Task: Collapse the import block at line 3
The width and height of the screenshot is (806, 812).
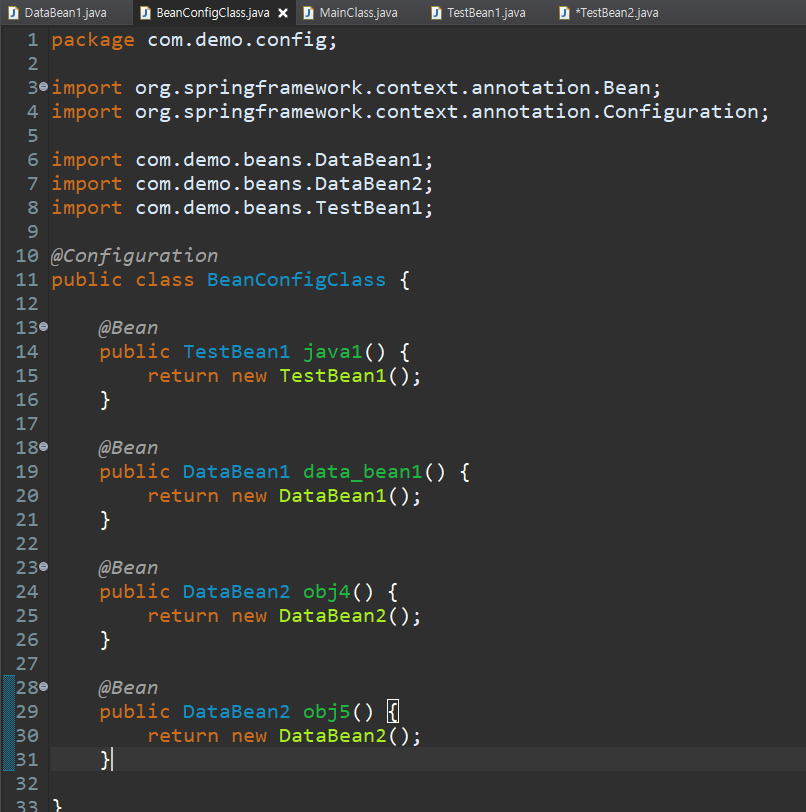Action: pyautogui.click(x=44, y=86)
